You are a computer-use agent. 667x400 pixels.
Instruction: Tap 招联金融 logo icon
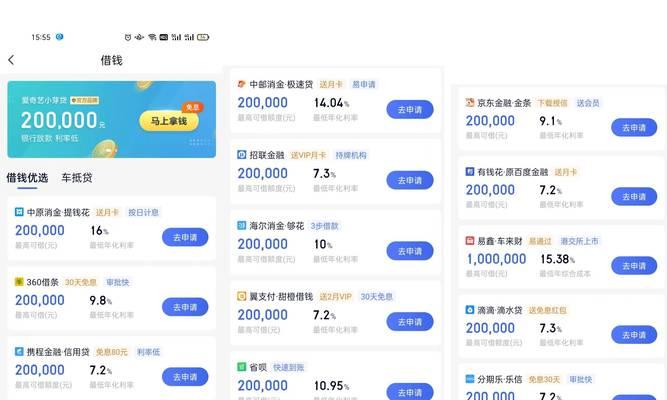pyautogui.click(x=242, y=155)
